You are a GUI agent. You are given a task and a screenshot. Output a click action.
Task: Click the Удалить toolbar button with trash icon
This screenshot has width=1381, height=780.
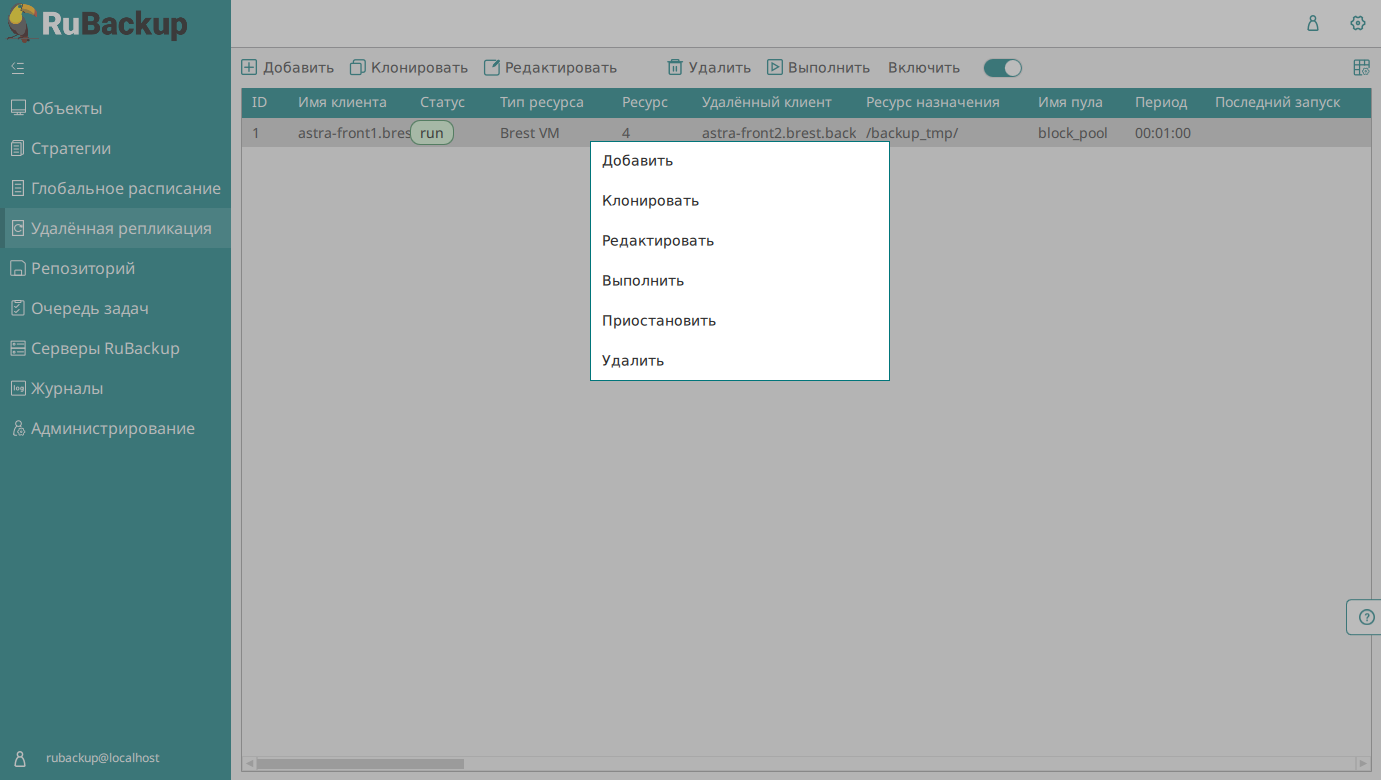709,68
